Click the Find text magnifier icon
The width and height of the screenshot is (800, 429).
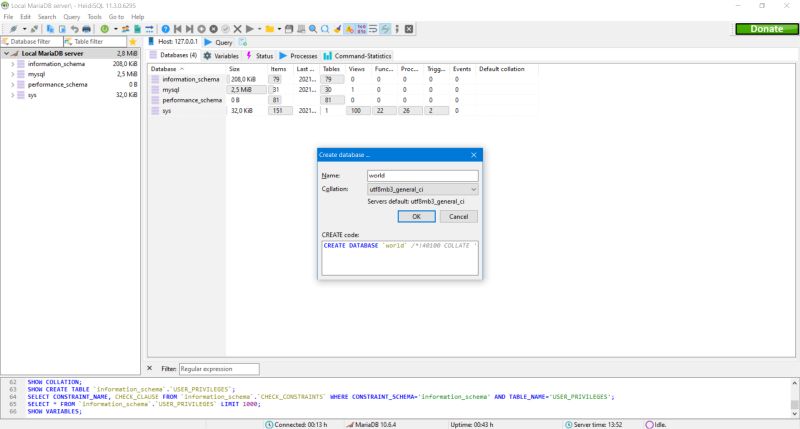point(313,29)
